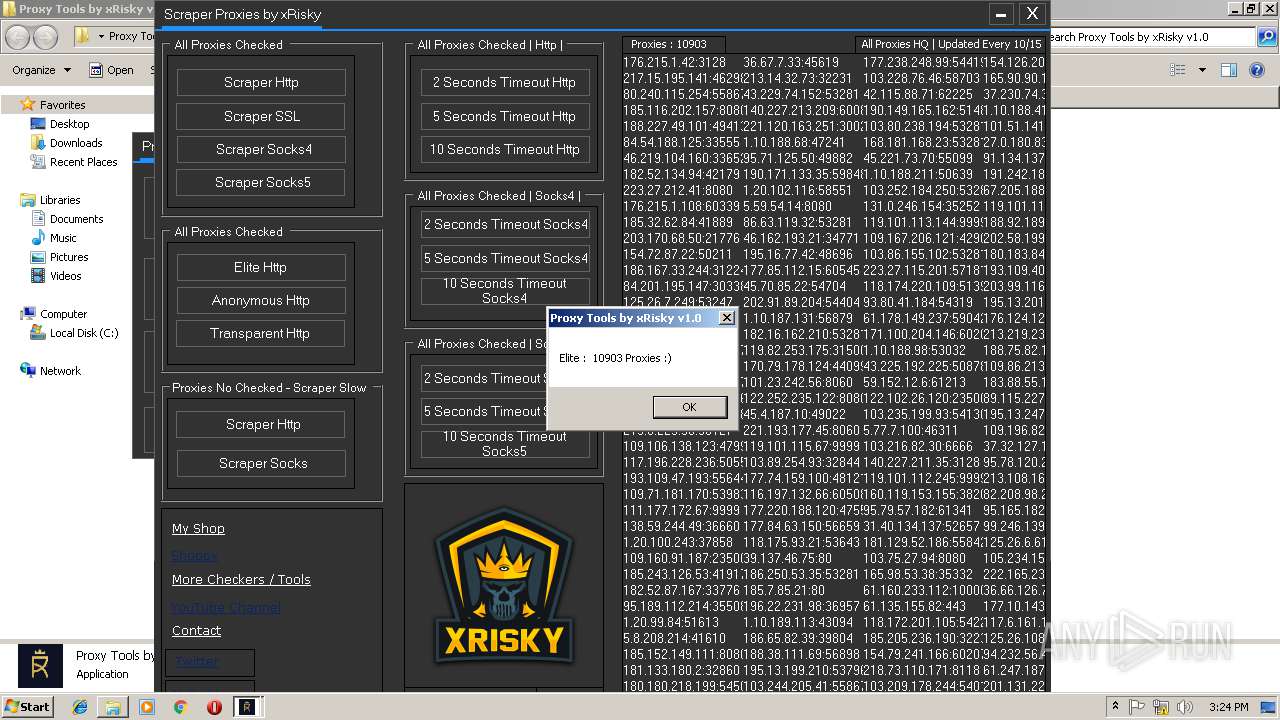The width and height of the screenshot is (1280, 720).
Task: Select 2 Seconds Timeout Http
Action: [504, 82]
